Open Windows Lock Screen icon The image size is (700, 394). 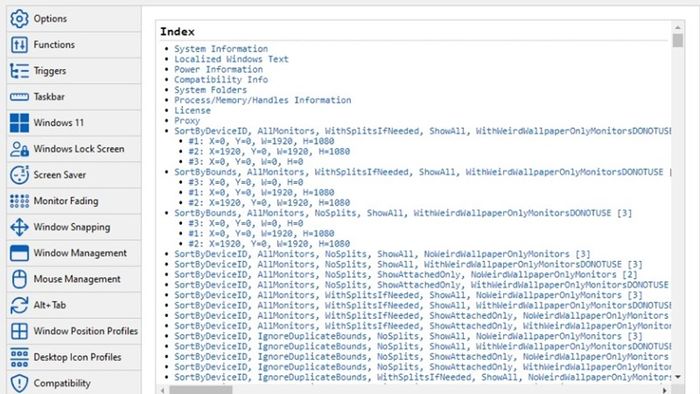(19, 149)
